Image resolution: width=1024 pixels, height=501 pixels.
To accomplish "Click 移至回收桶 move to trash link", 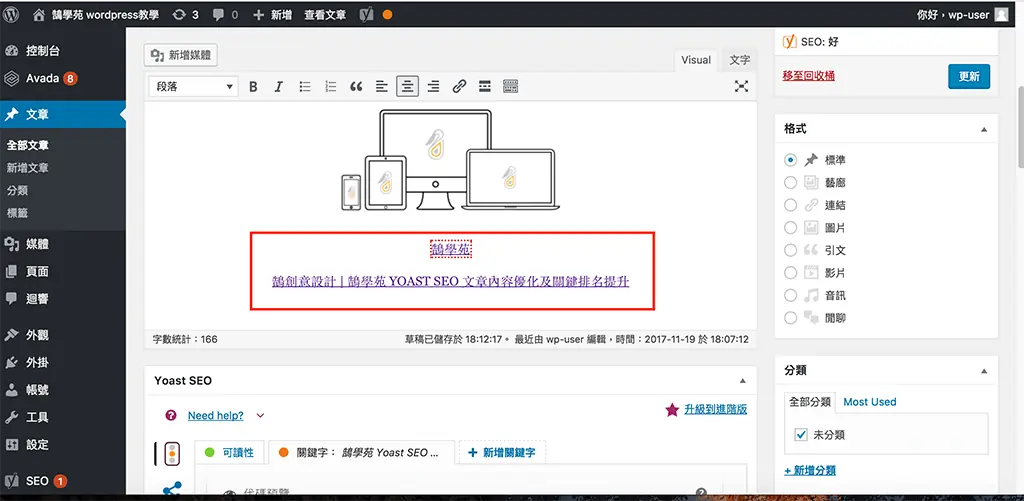I will coord(808,75).
